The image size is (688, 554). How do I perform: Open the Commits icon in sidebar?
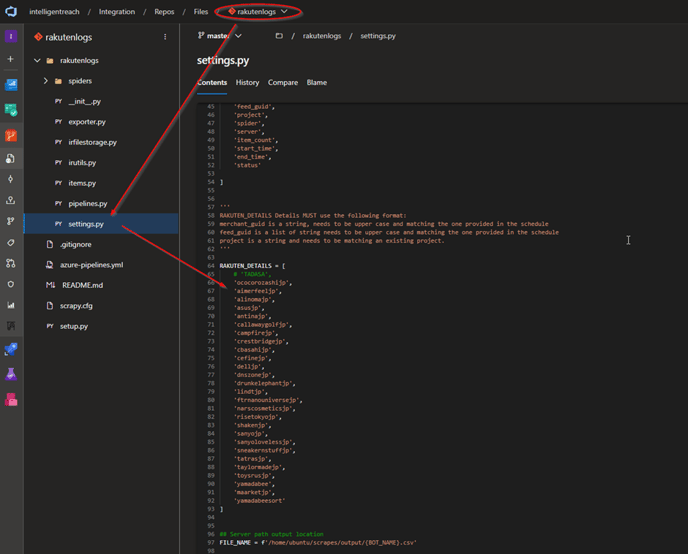[11, 179]
